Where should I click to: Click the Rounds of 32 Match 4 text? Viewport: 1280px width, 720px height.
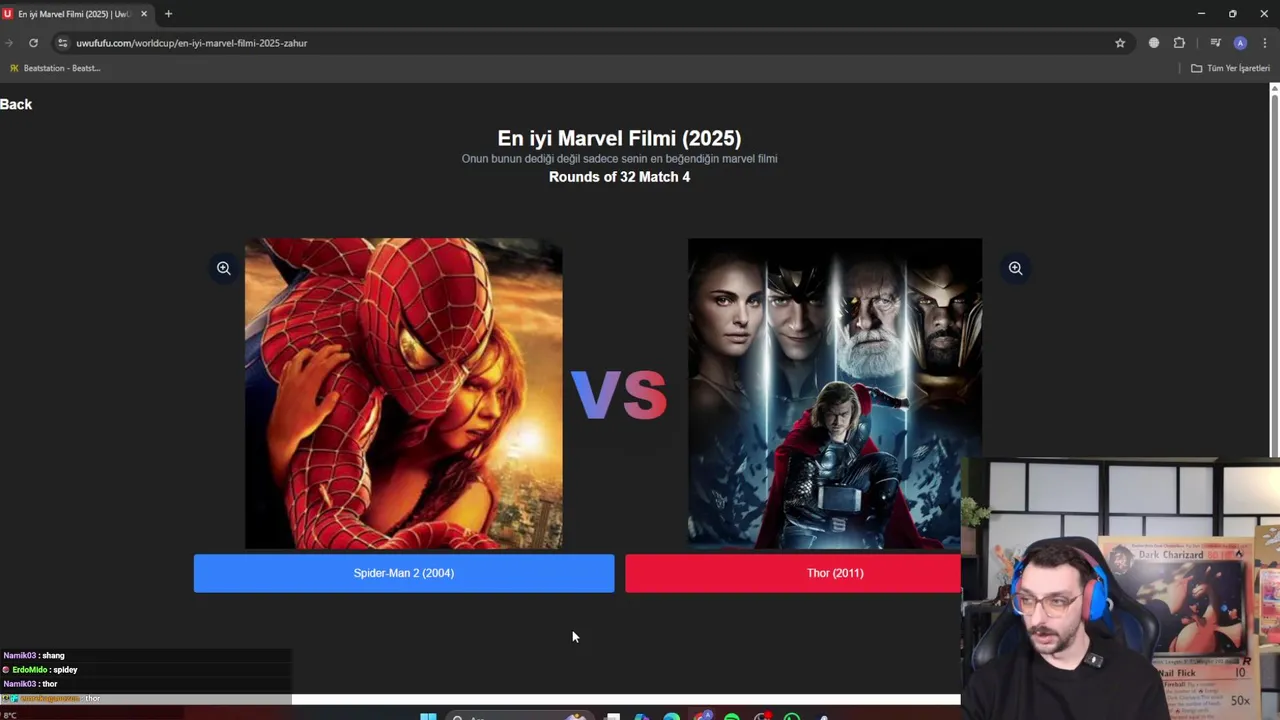click(x=619, y=177)
